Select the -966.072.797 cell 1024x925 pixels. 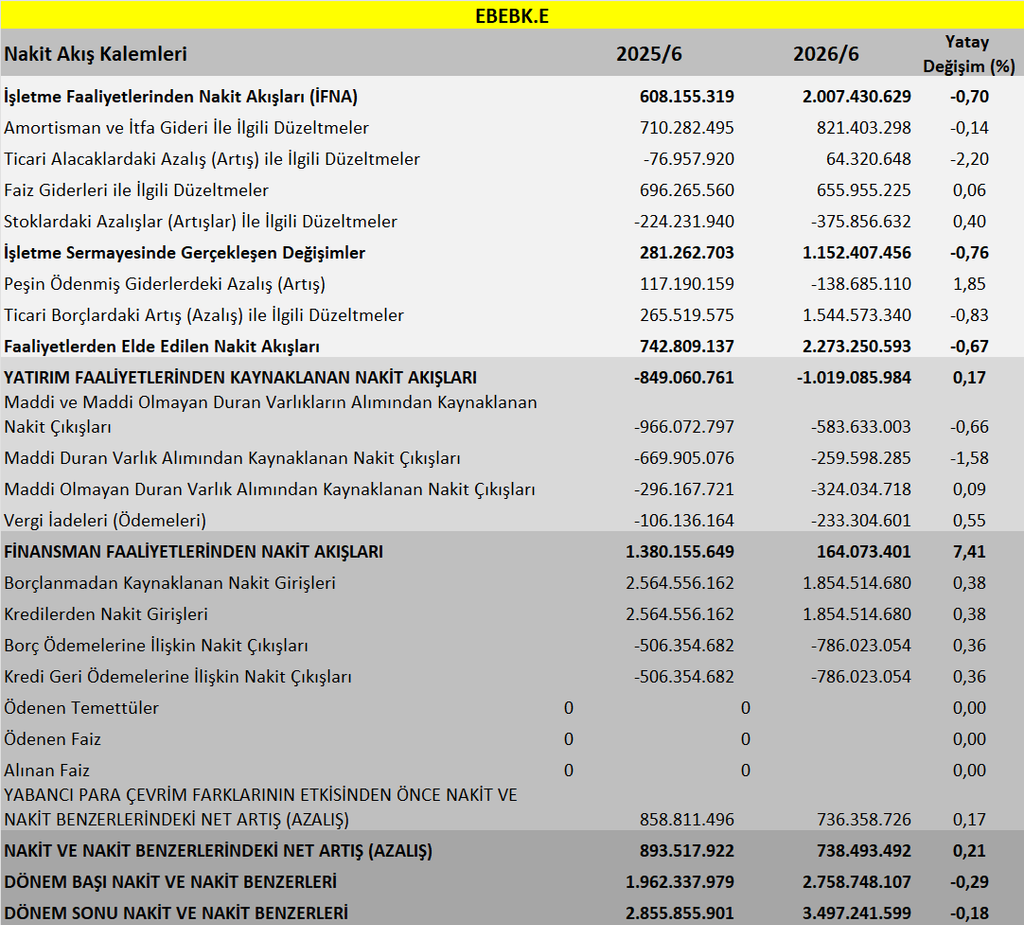684,427
